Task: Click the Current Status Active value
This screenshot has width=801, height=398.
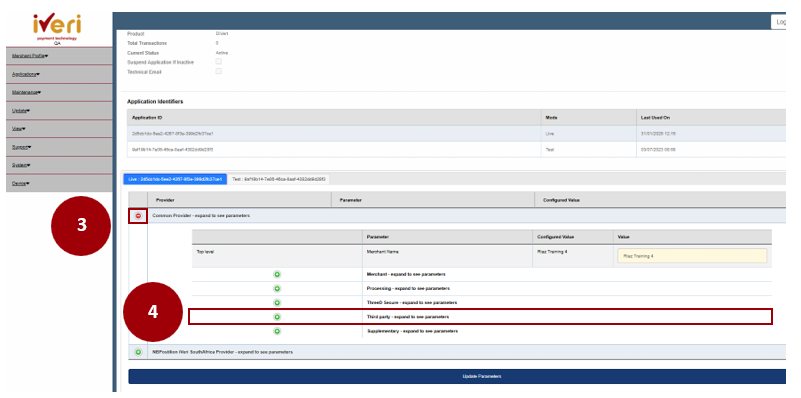Action: pyautogui.click(x=222, y=53)
